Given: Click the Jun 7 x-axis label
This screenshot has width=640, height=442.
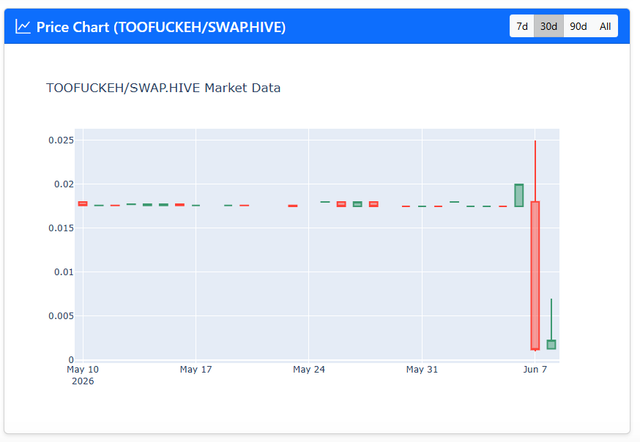Looking at the screenshot, I should click(x=535, y=369).
